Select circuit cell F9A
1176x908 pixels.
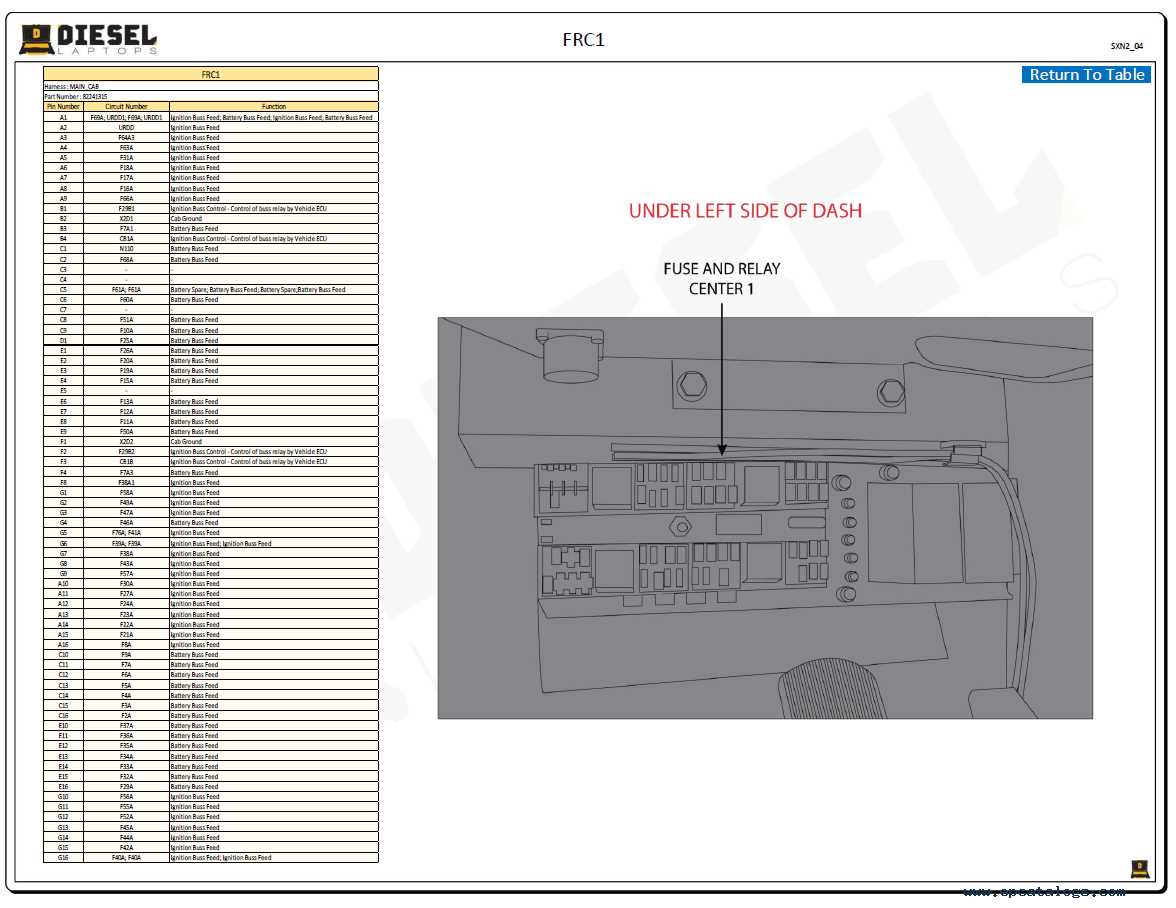126,655
